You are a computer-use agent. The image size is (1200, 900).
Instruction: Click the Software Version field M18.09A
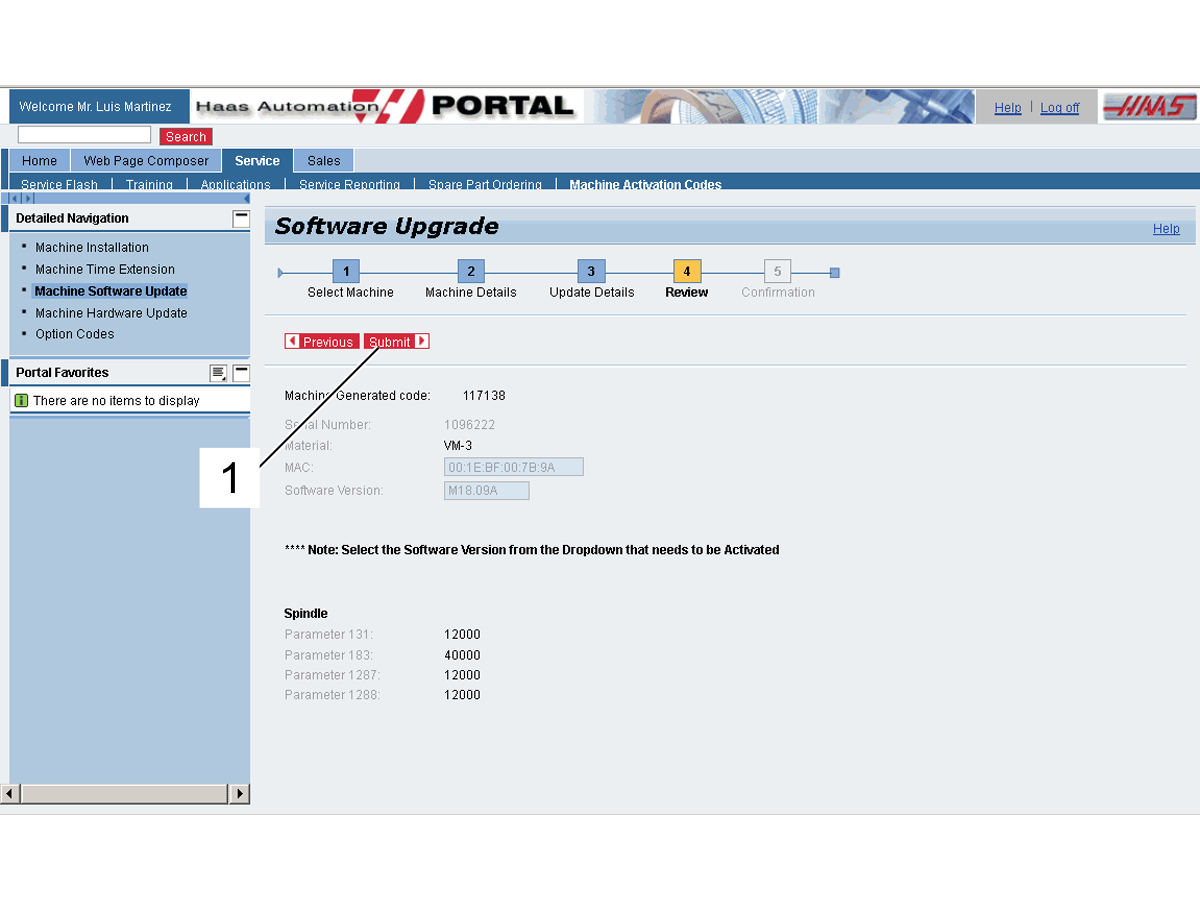pos(487,490)
